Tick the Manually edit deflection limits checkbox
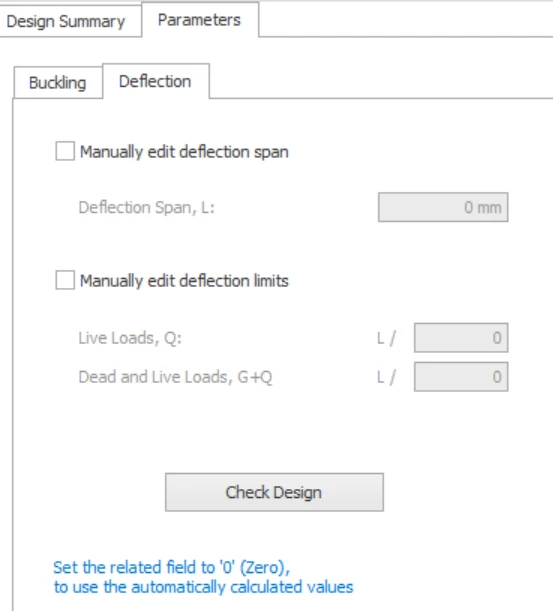Viewport: 553px width, 611px height. [x=65, y=280]
